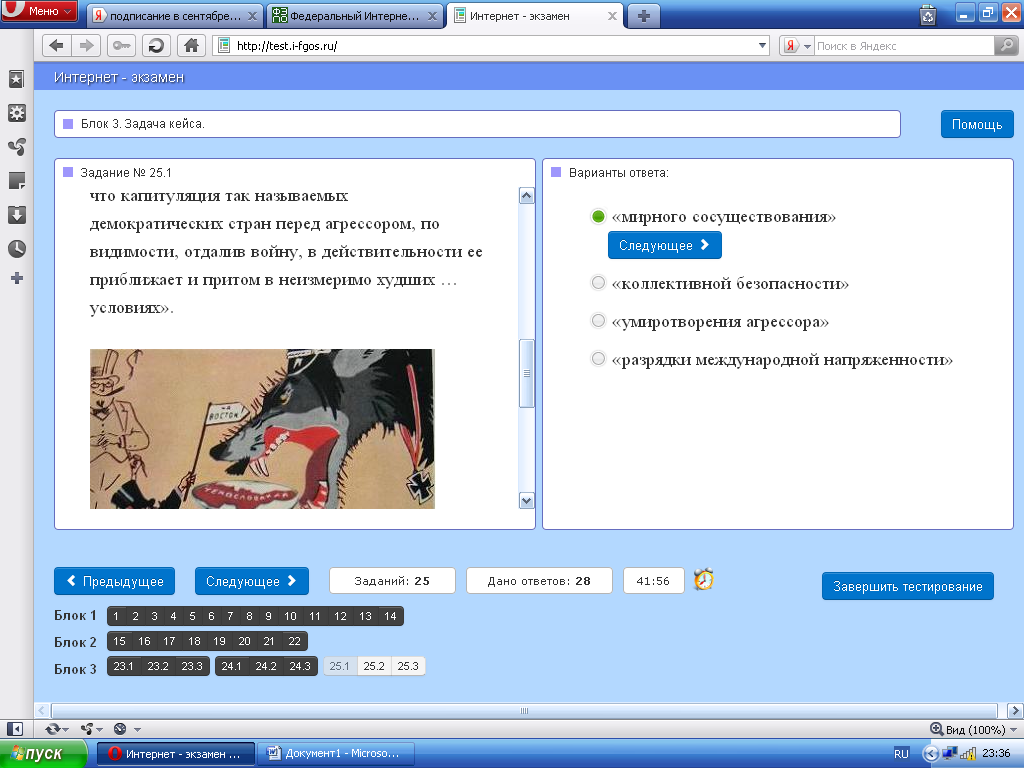Select answer «разрядки международной напряженности»
1024x768 pixels.
click(598, 359)
